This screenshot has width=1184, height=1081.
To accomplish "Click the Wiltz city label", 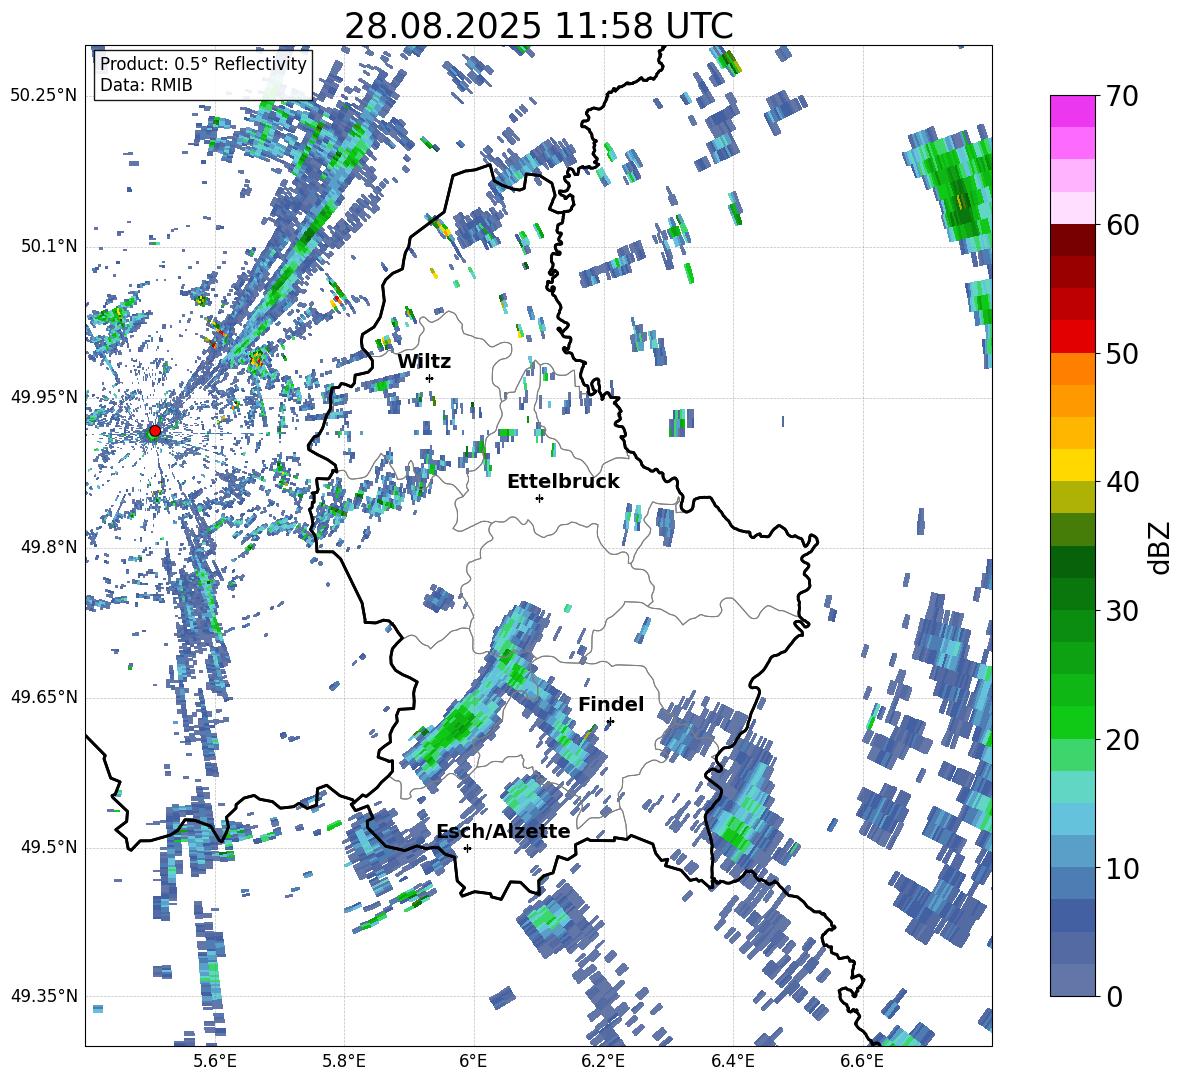I will 424,362.
